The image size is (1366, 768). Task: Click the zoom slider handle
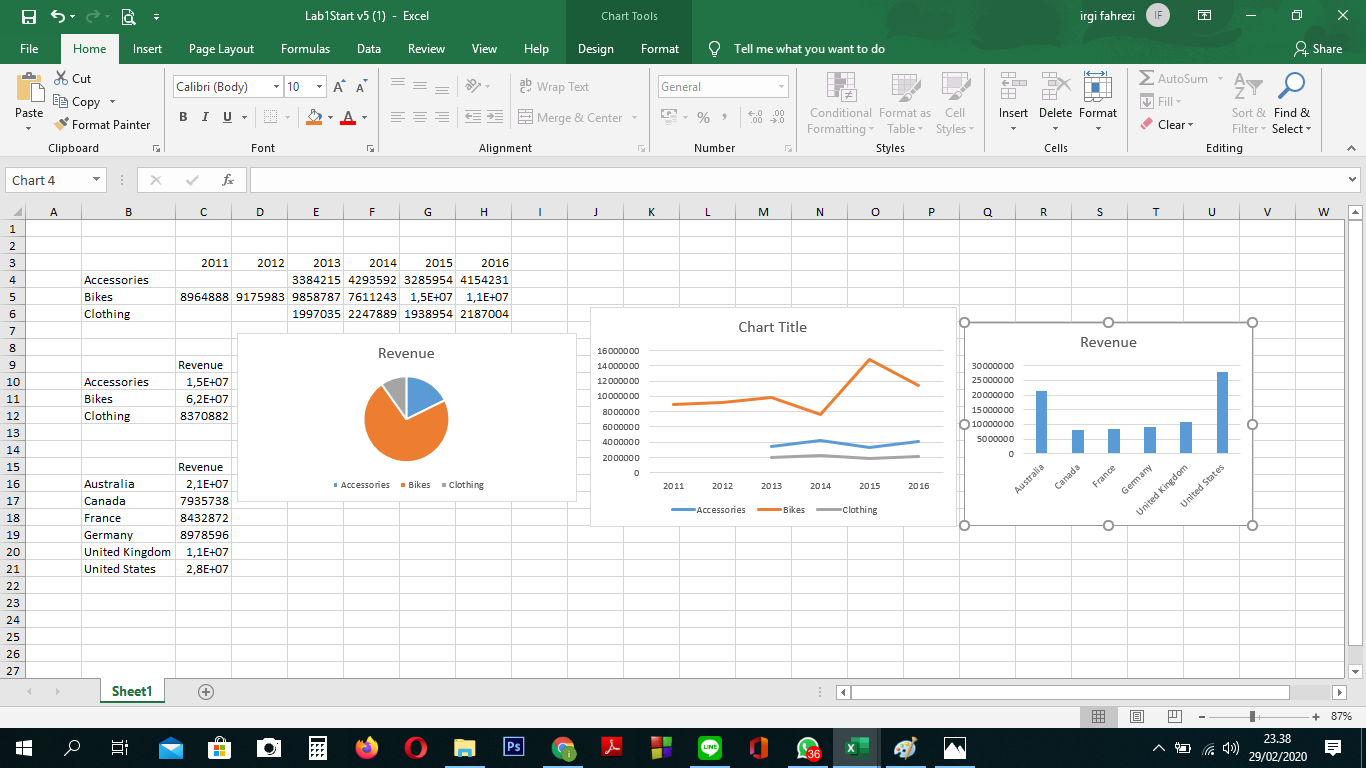(x=1252, y=716)
